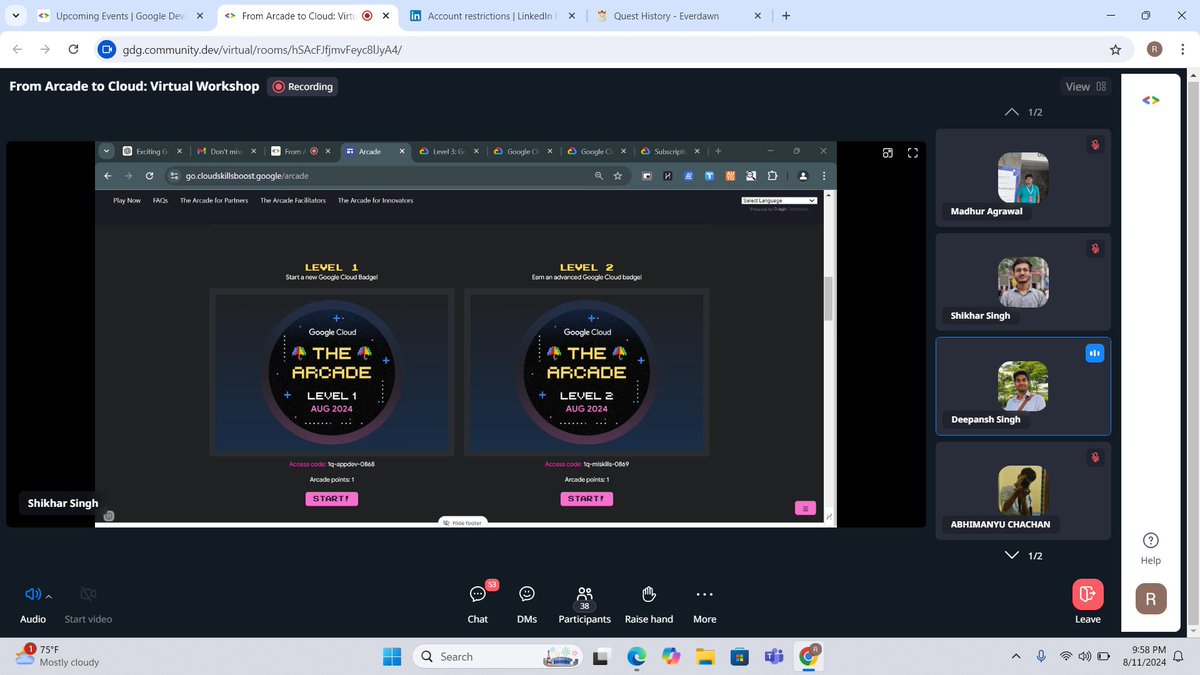
Task: Toggle the Audio speaker icon
Action: tap(33, 594)
